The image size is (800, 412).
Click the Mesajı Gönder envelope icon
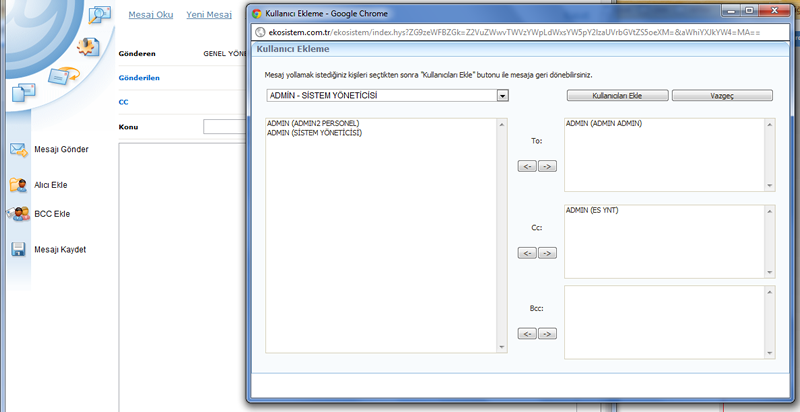(x=18, y=150)
